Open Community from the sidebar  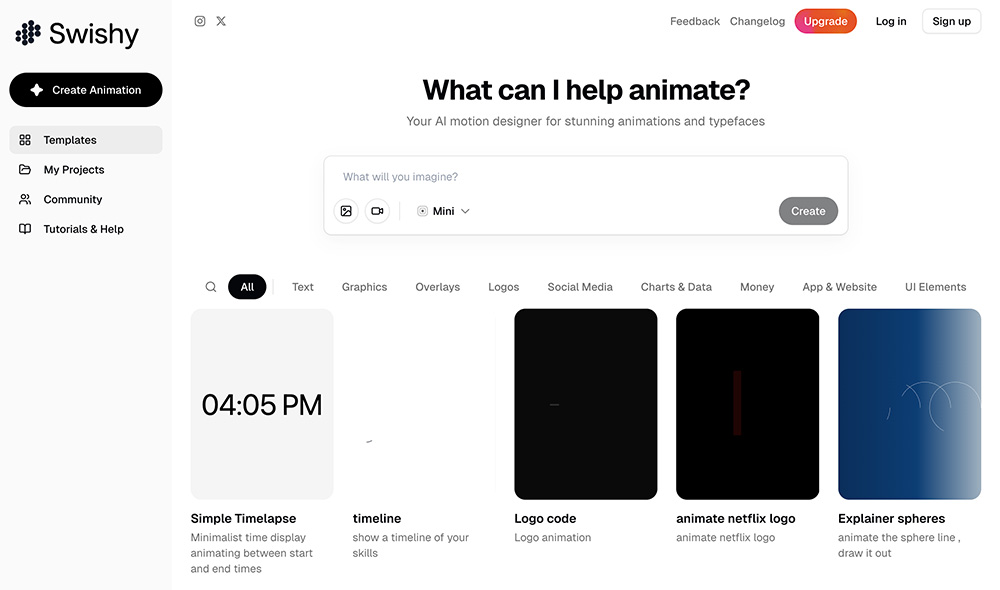(x=73, y=199)
